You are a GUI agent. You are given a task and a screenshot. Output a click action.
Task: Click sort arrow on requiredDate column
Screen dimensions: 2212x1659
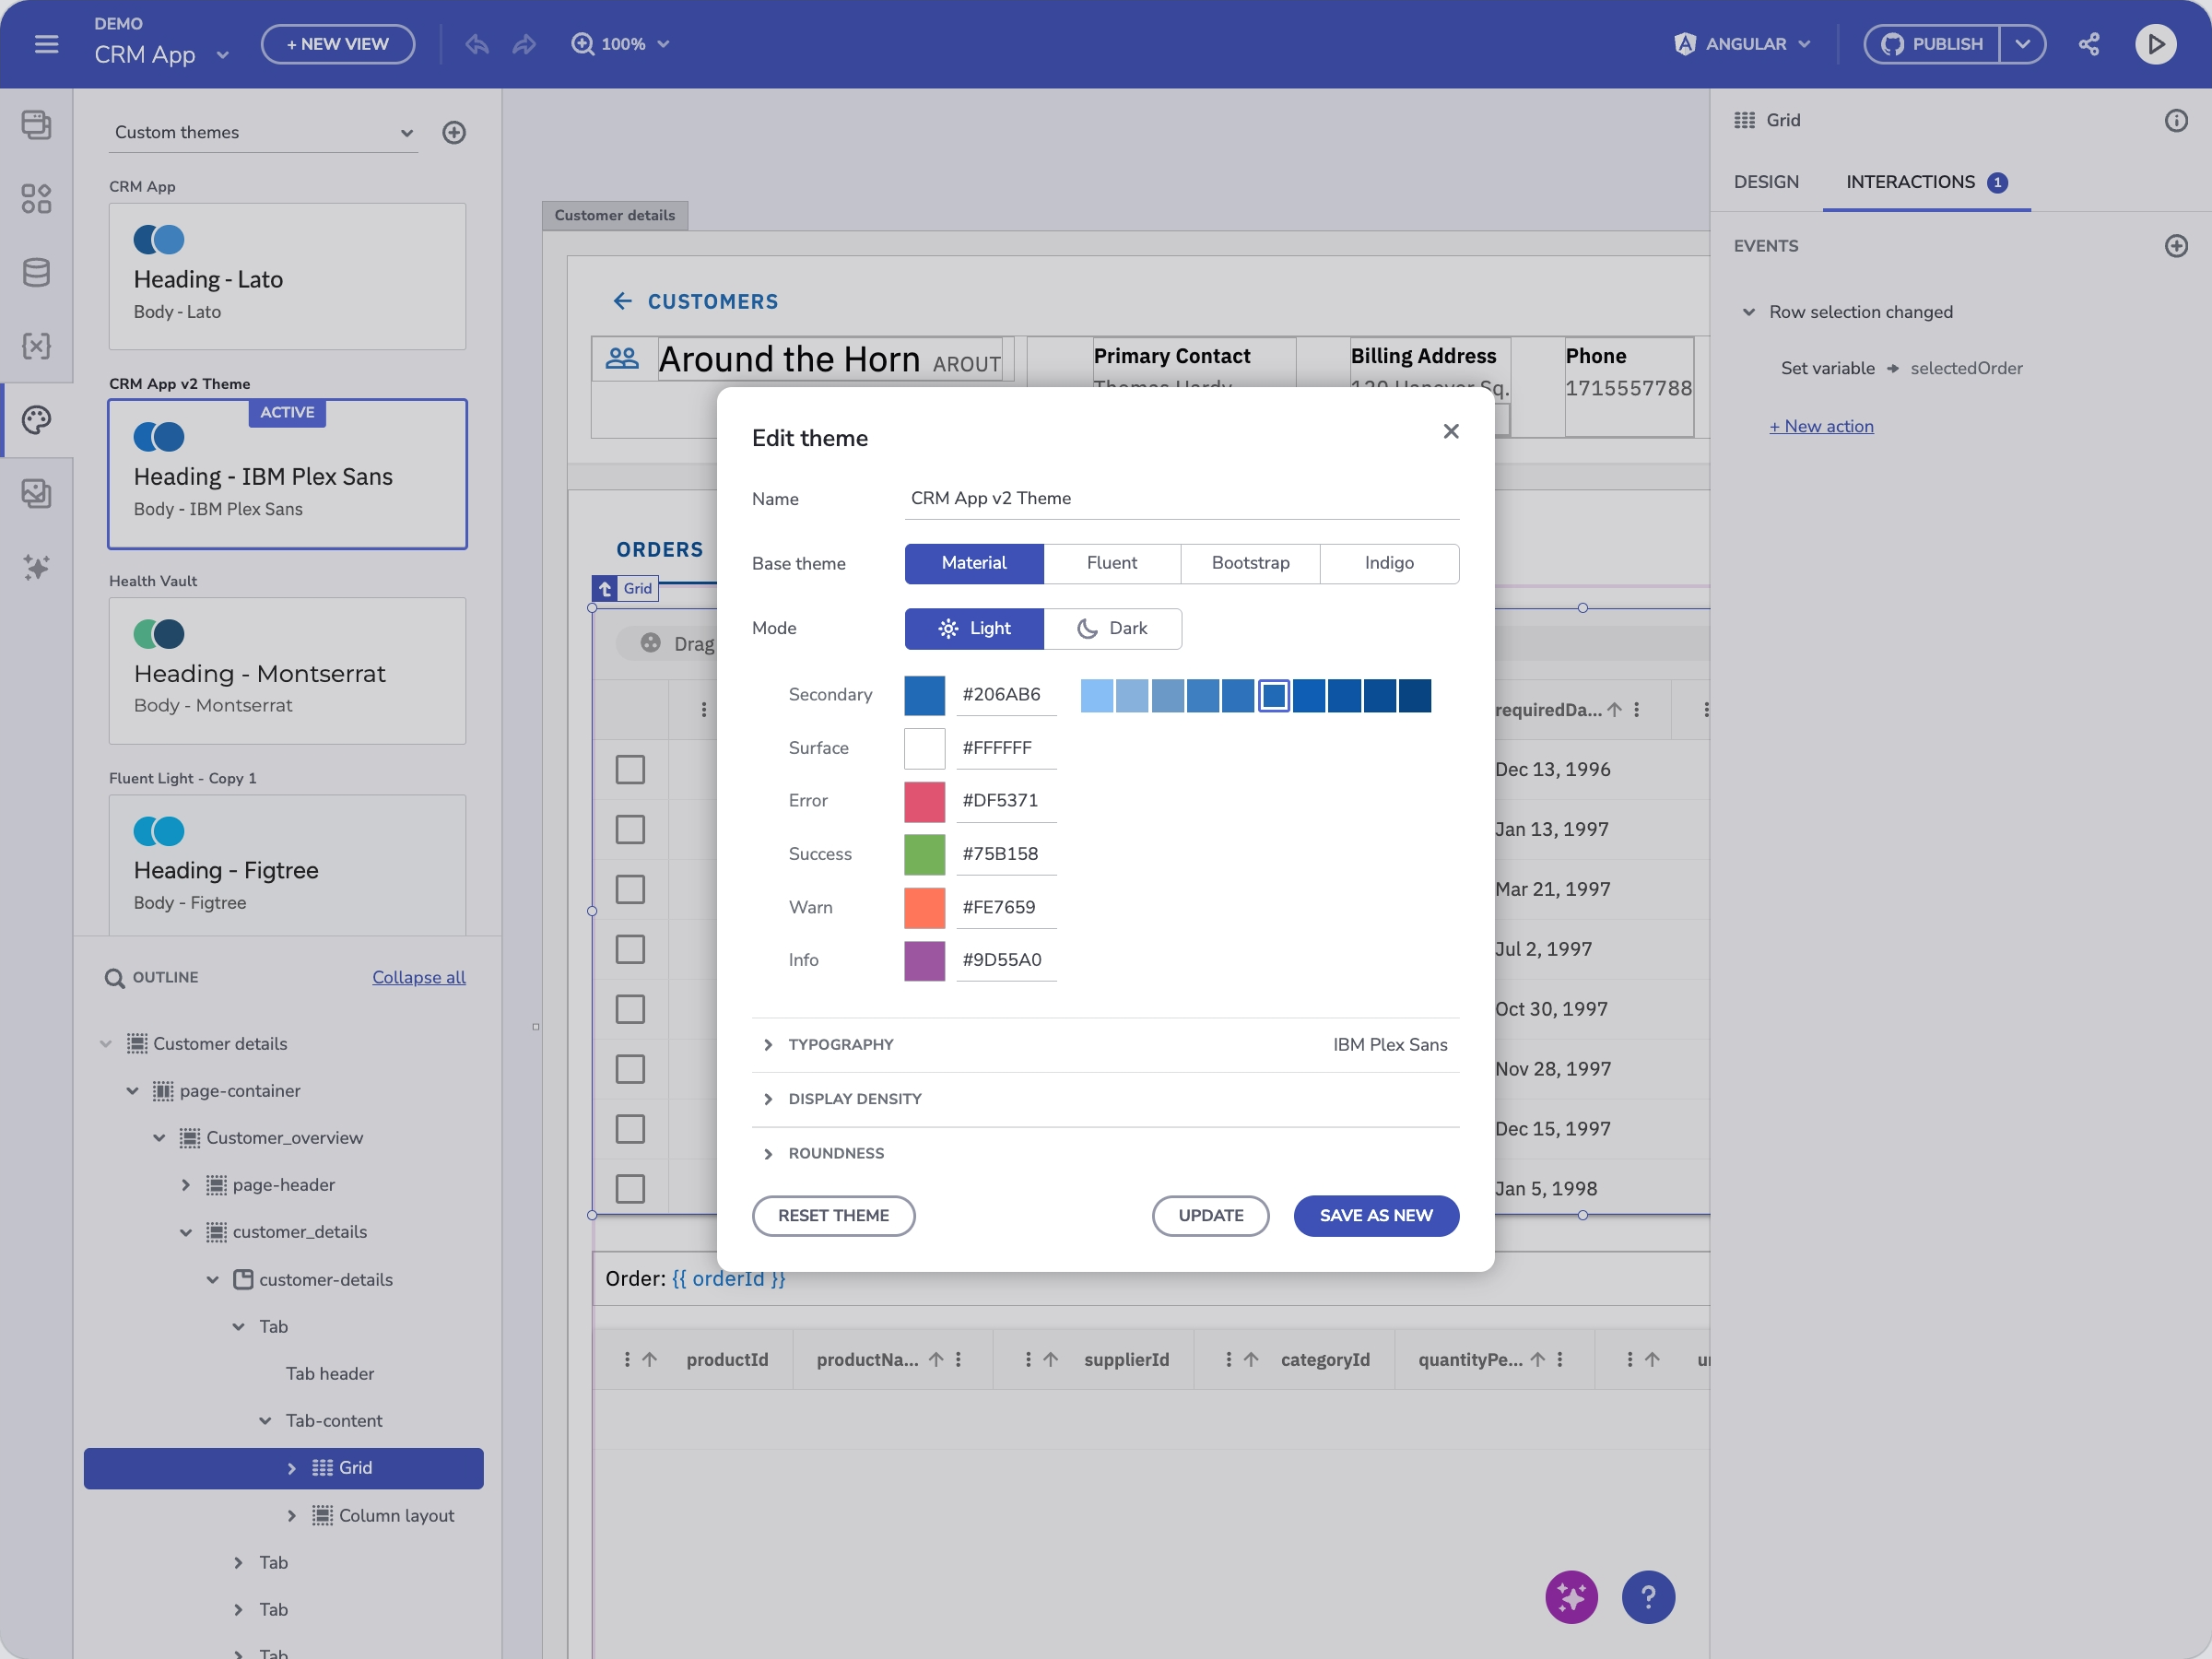pos(1614,709)
